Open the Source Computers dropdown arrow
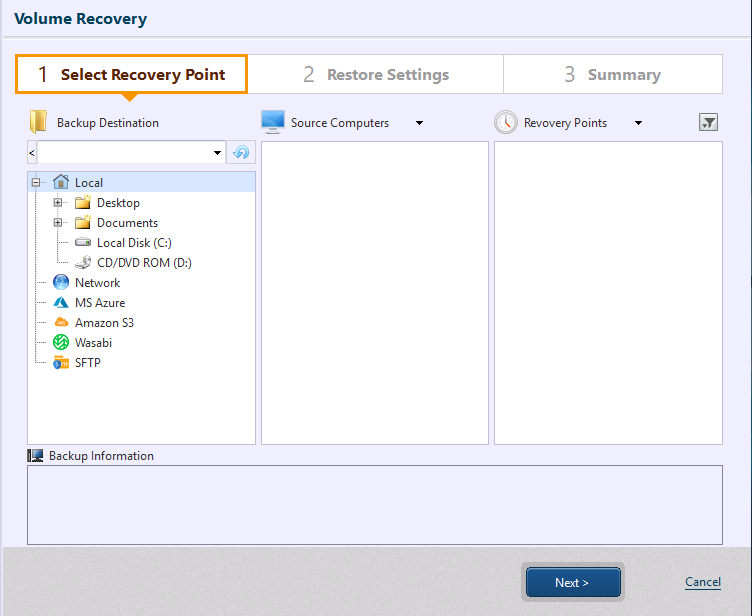752x616 pixels. point(419,123)
